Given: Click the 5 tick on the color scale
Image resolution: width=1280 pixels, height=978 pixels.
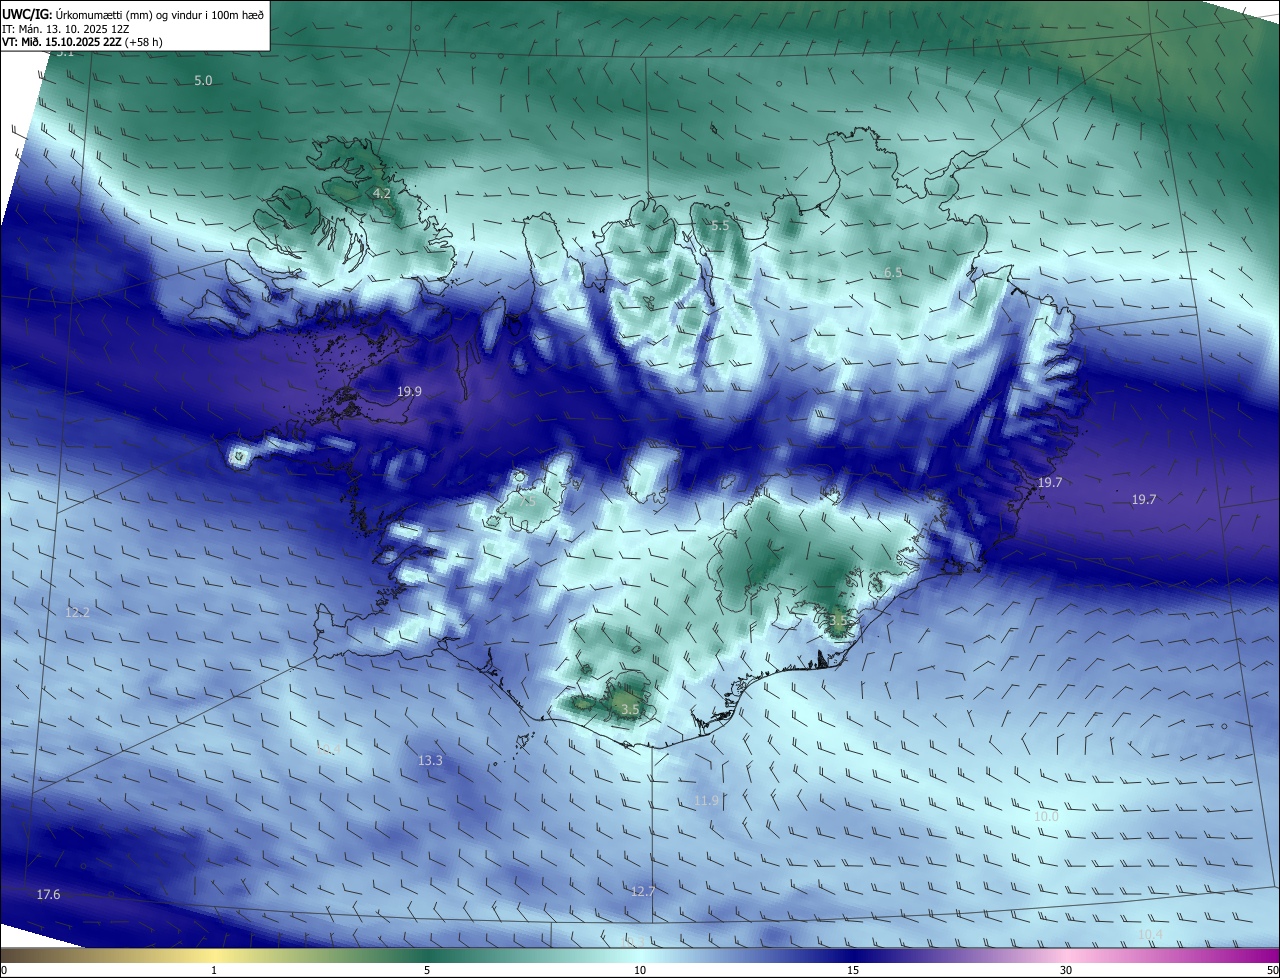Looking at the screenshot, I should coord(427,970).
